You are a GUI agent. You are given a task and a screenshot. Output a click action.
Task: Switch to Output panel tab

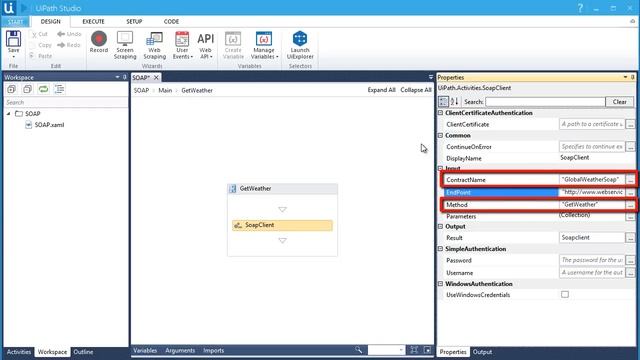point(482,352)
